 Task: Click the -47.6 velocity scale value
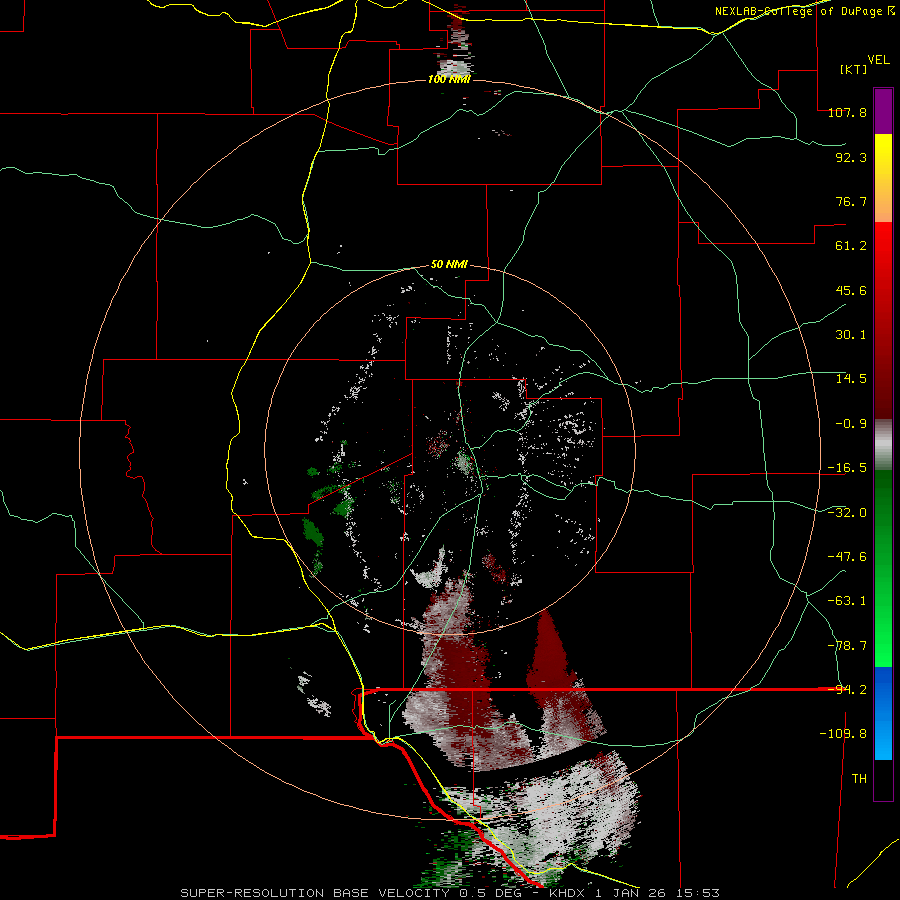pyautogui.click(x=847, y=557)
